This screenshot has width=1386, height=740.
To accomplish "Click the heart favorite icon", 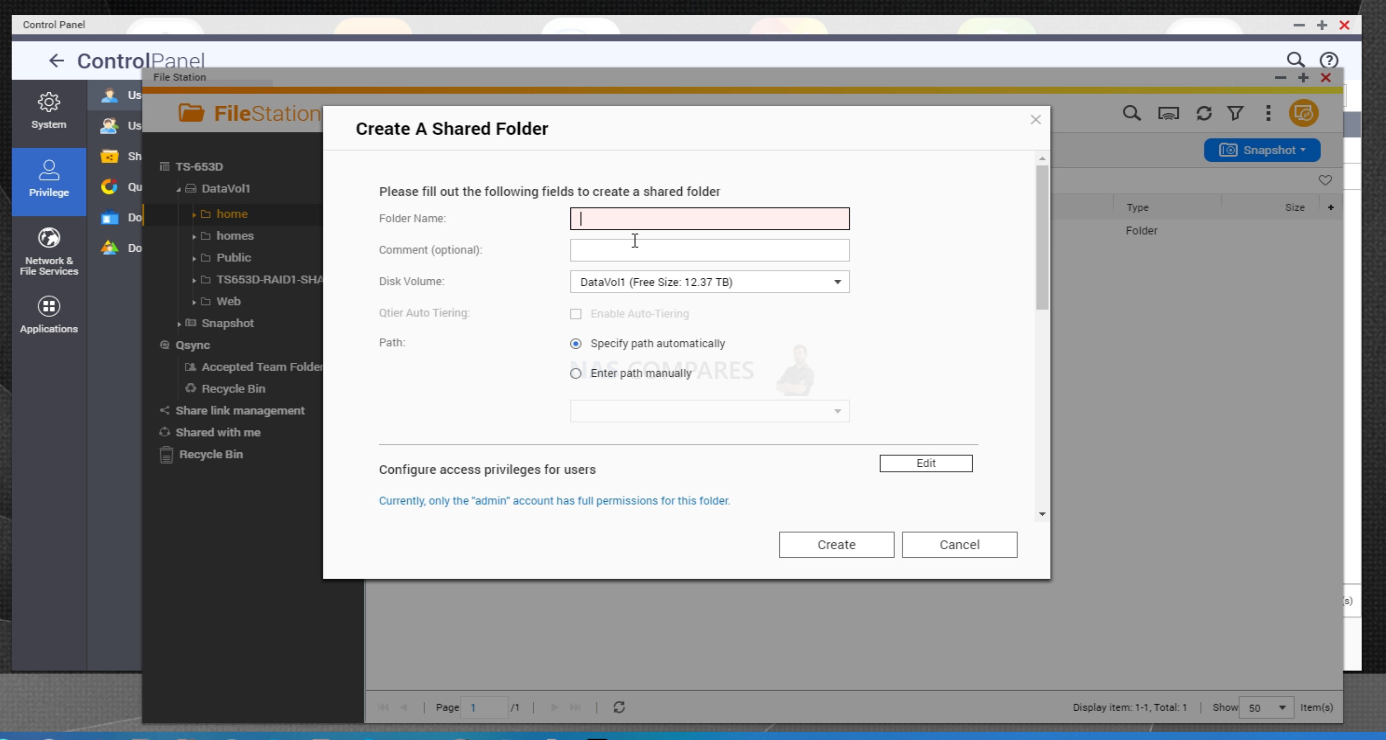I will tap(1325, 180).
